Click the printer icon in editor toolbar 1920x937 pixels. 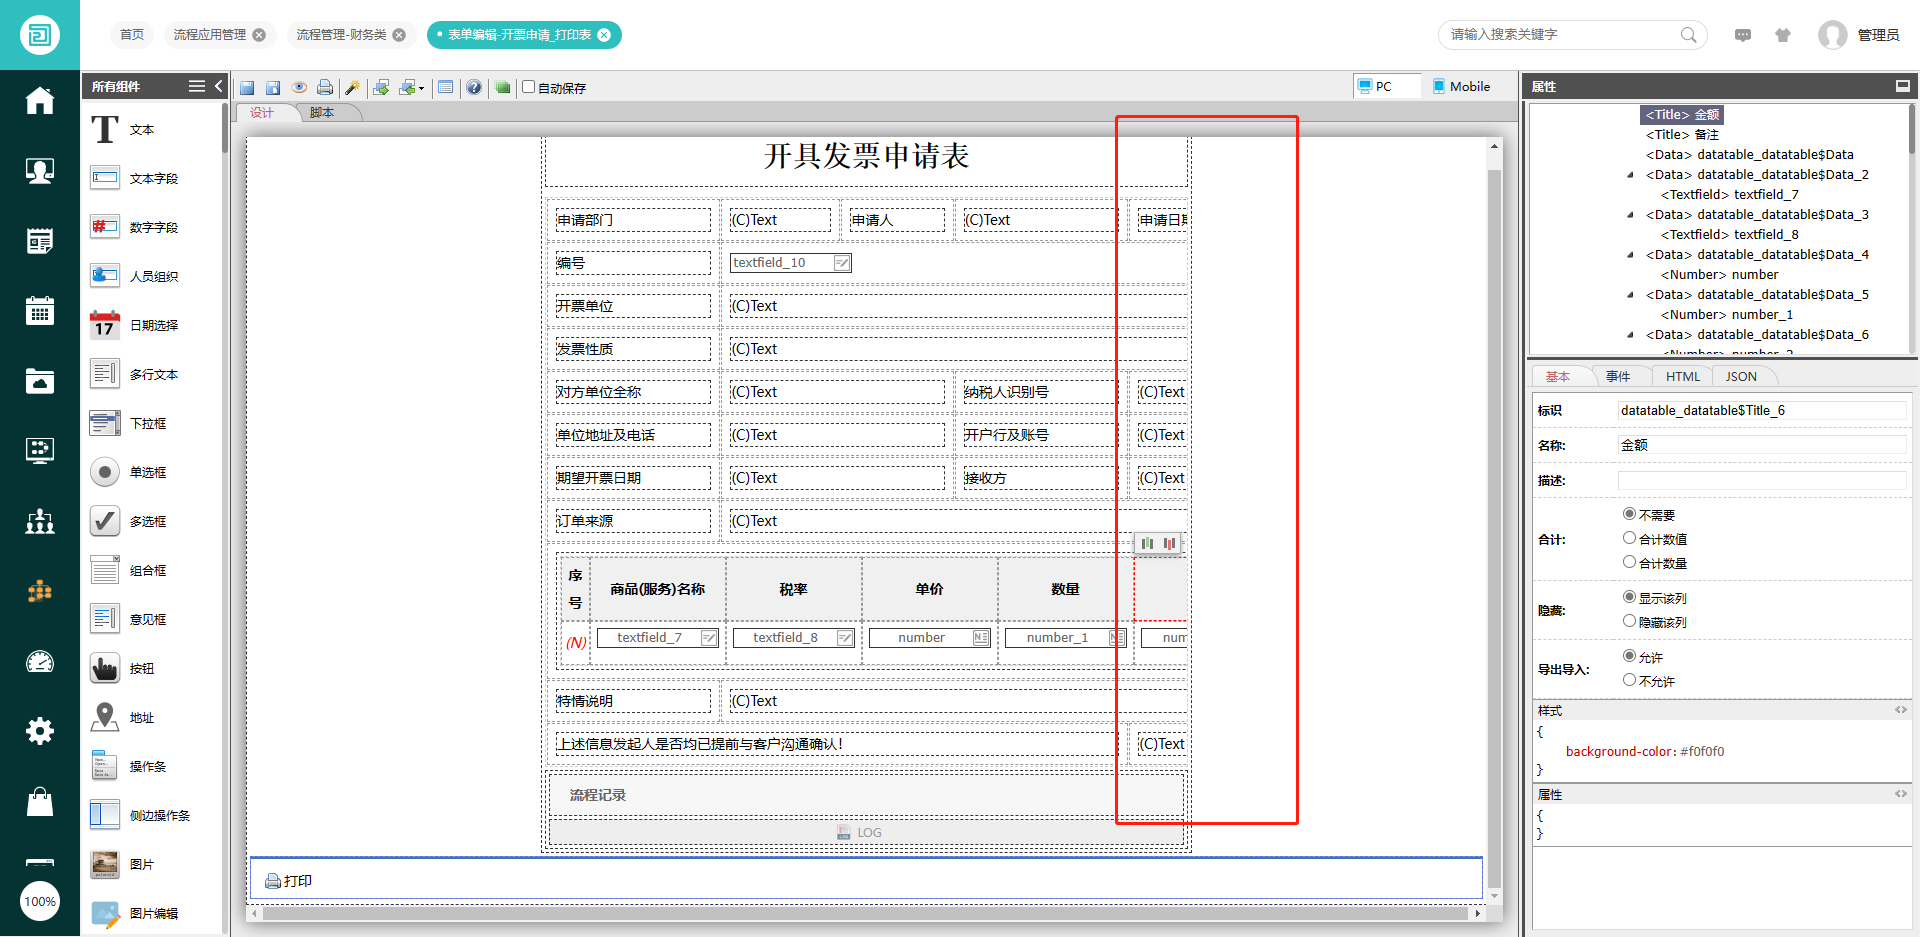coord(325,88)
